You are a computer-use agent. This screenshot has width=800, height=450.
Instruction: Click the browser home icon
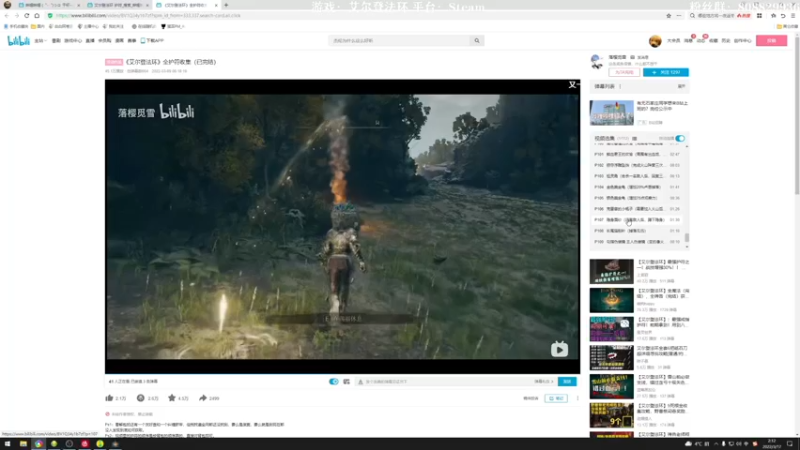click(x=37, y=16)
